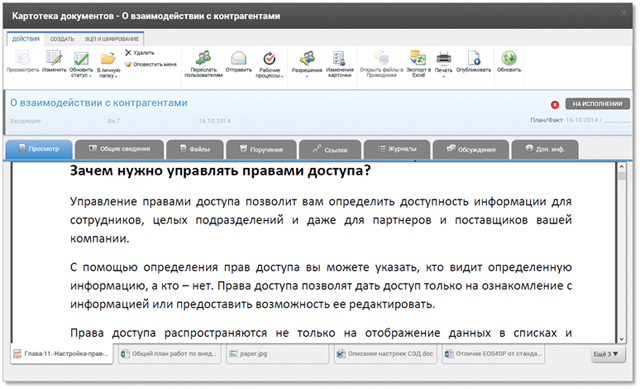The width and height of the screenshot is (640, 389).
Task: Open the Файлы tab
Action: (x=195, y=149)
